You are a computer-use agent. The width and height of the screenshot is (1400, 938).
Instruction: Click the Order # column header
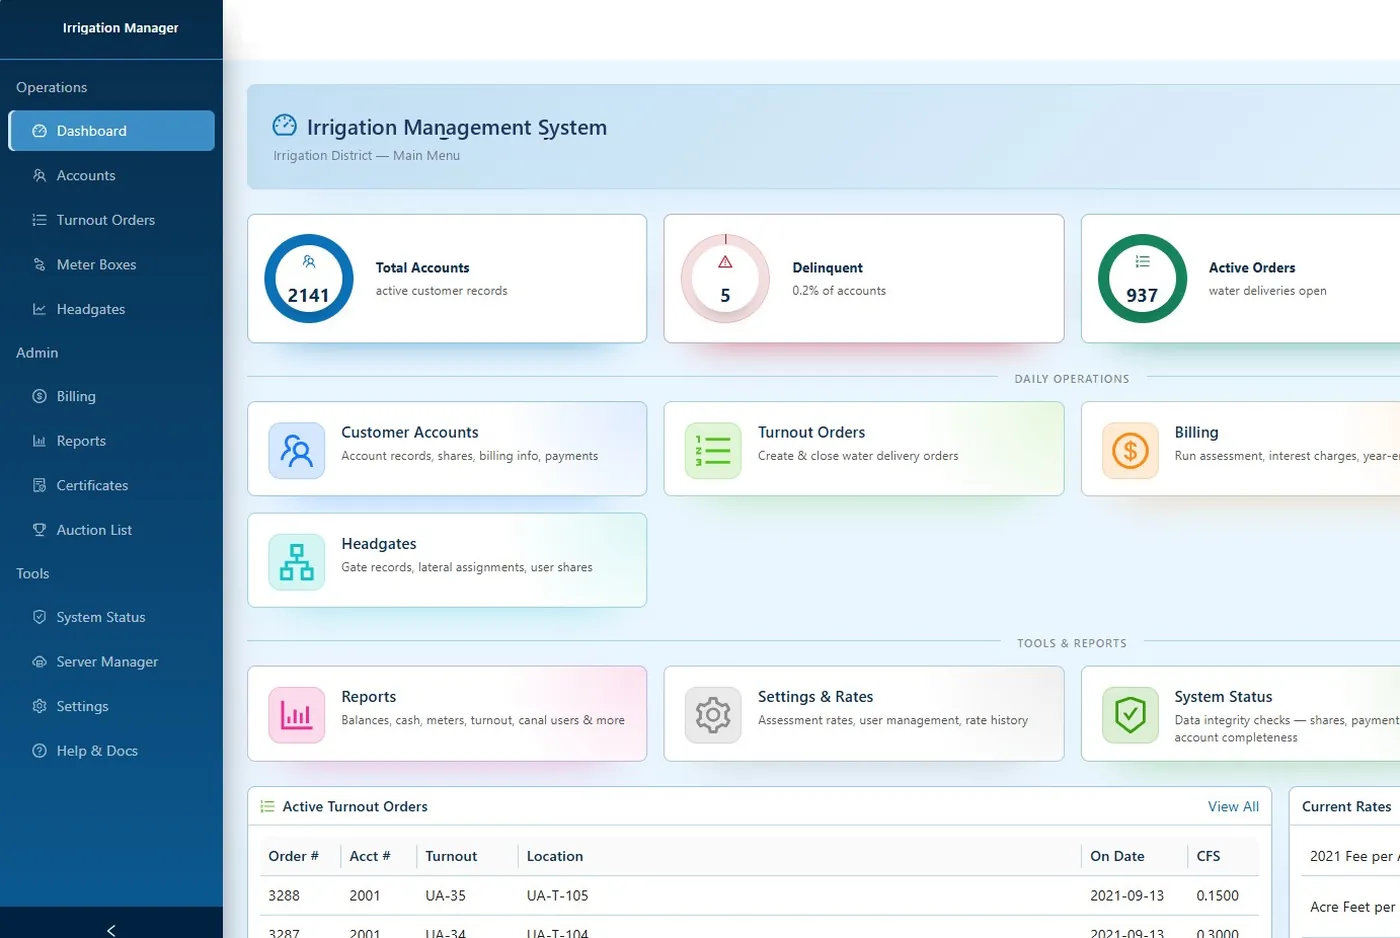pos(293,857)
